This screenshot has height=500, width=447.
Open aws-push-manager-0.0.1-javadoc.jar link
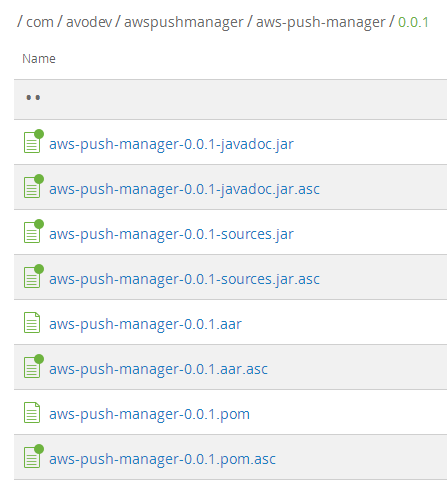pos(171,144)
